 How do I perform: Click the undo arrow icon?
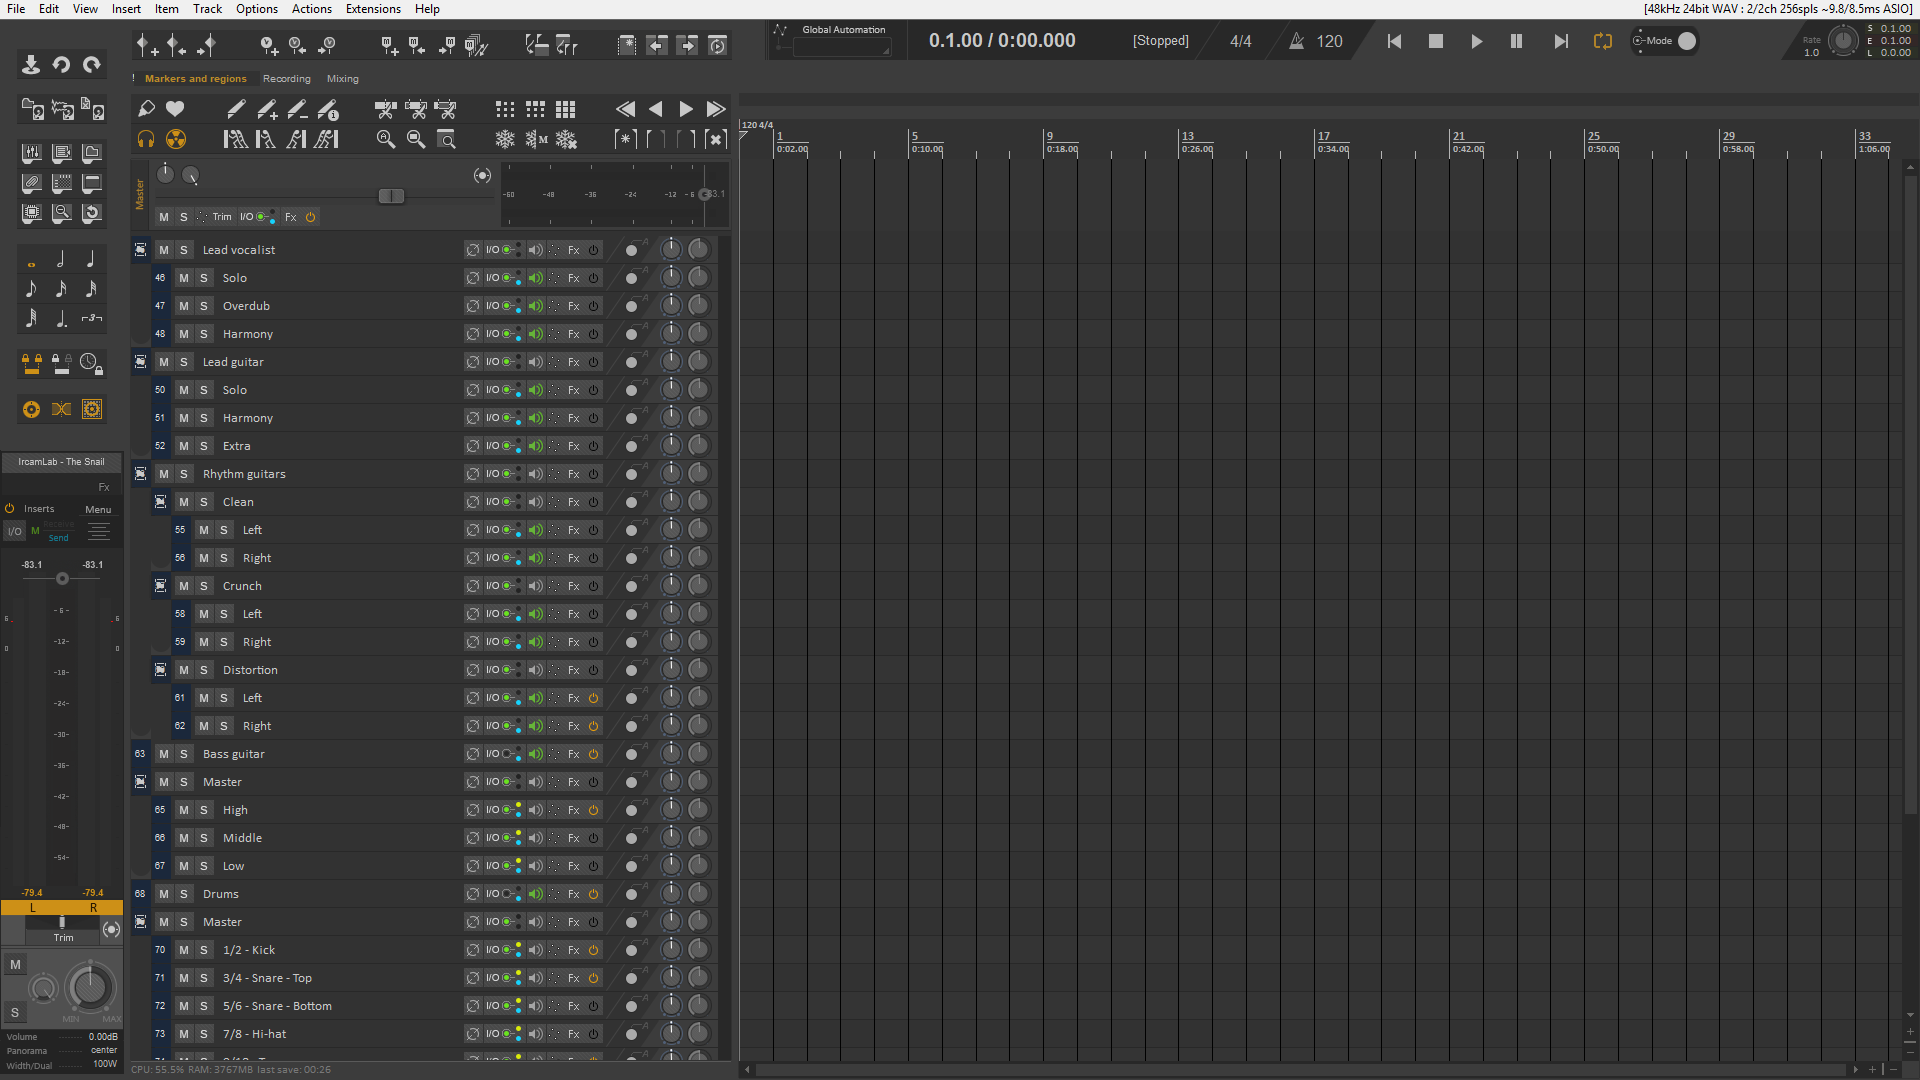(x=61, y=65)
